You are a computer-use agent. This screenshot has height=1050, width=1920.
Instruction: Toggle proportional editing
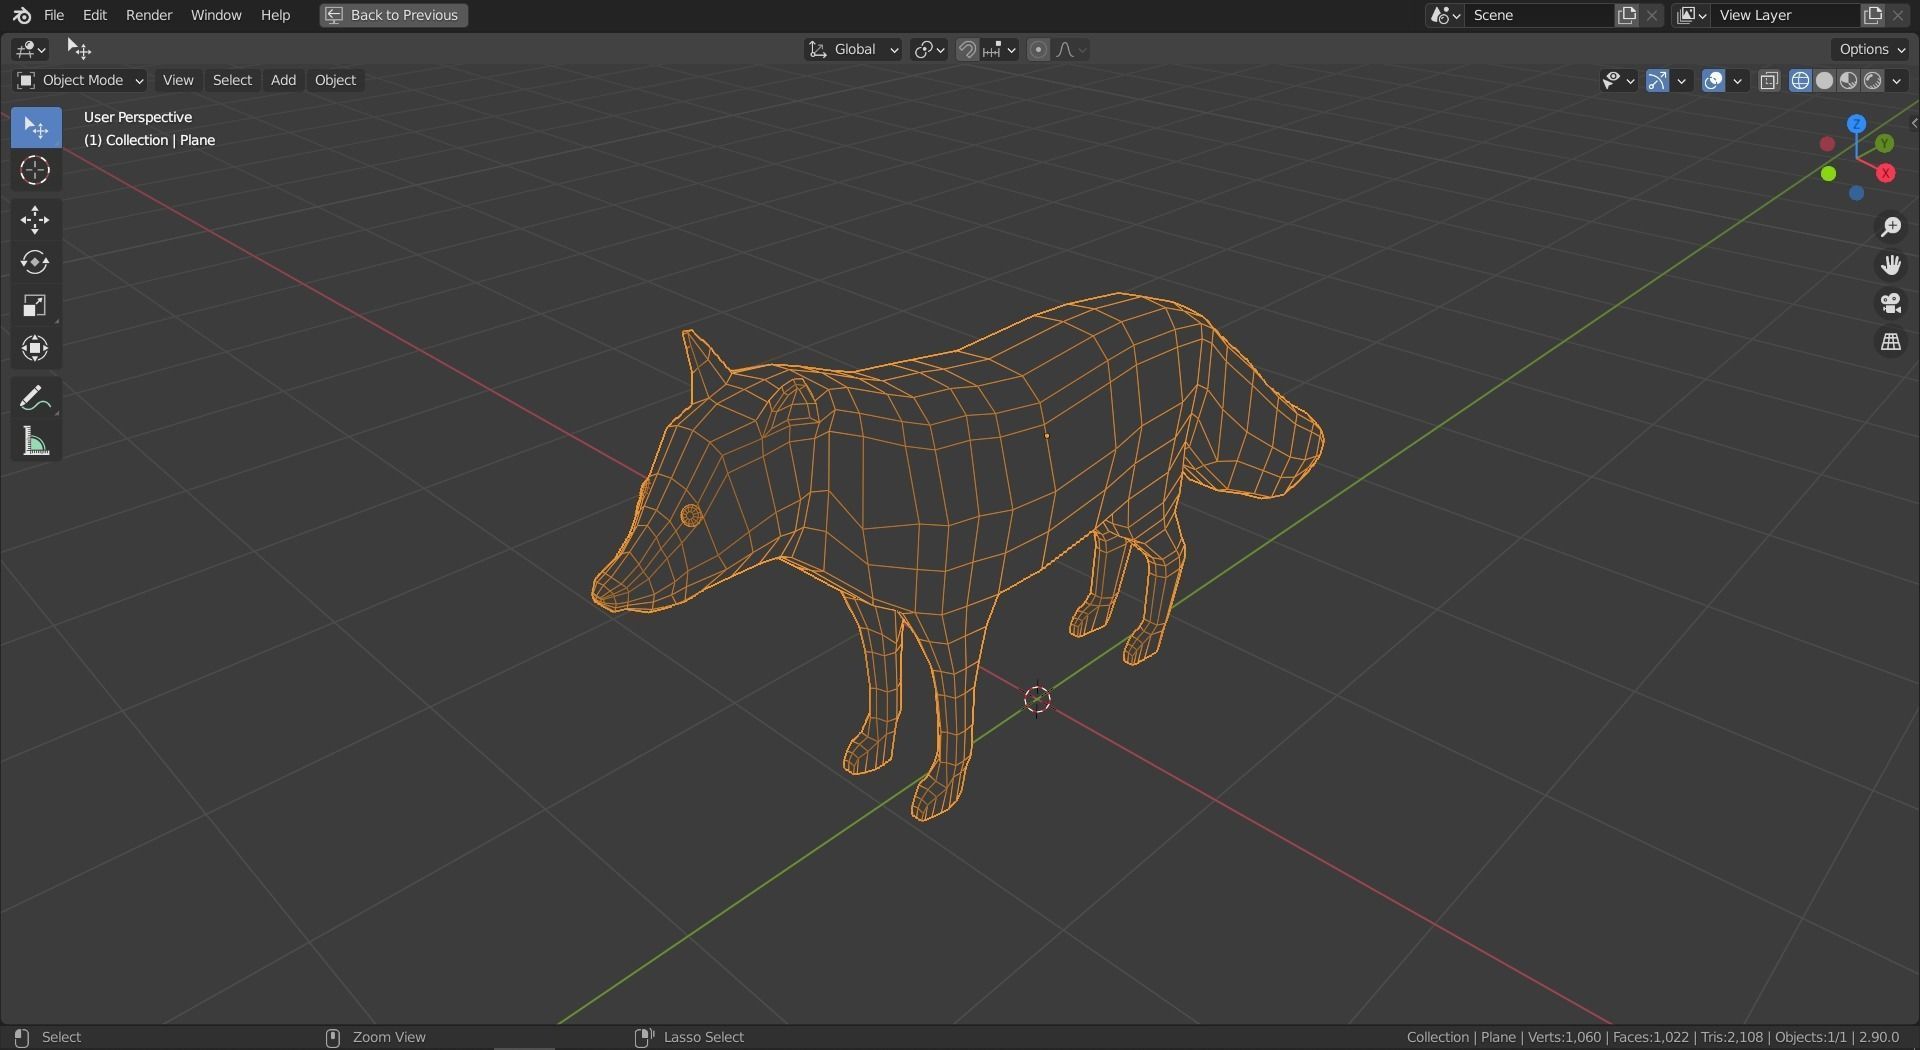[1038, 49]
